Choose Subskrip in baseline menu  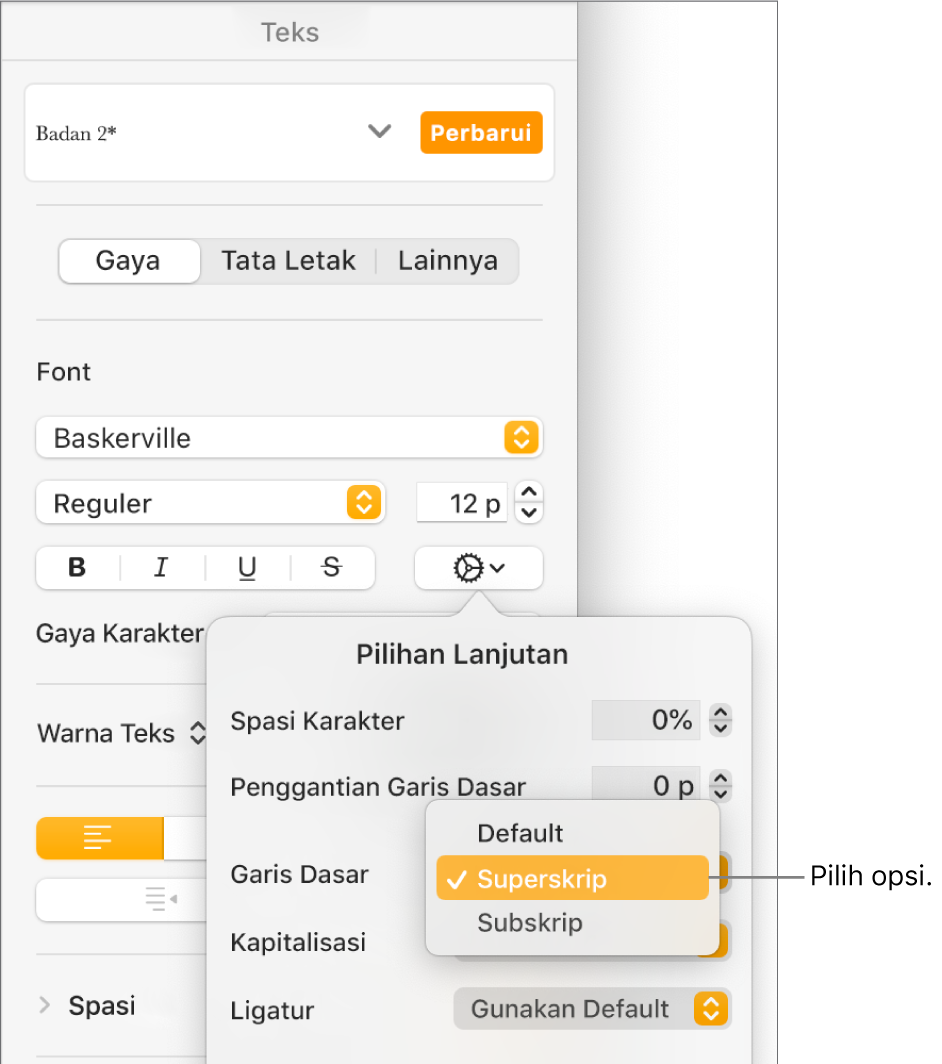pyautogui.click(x=572, y=923)
